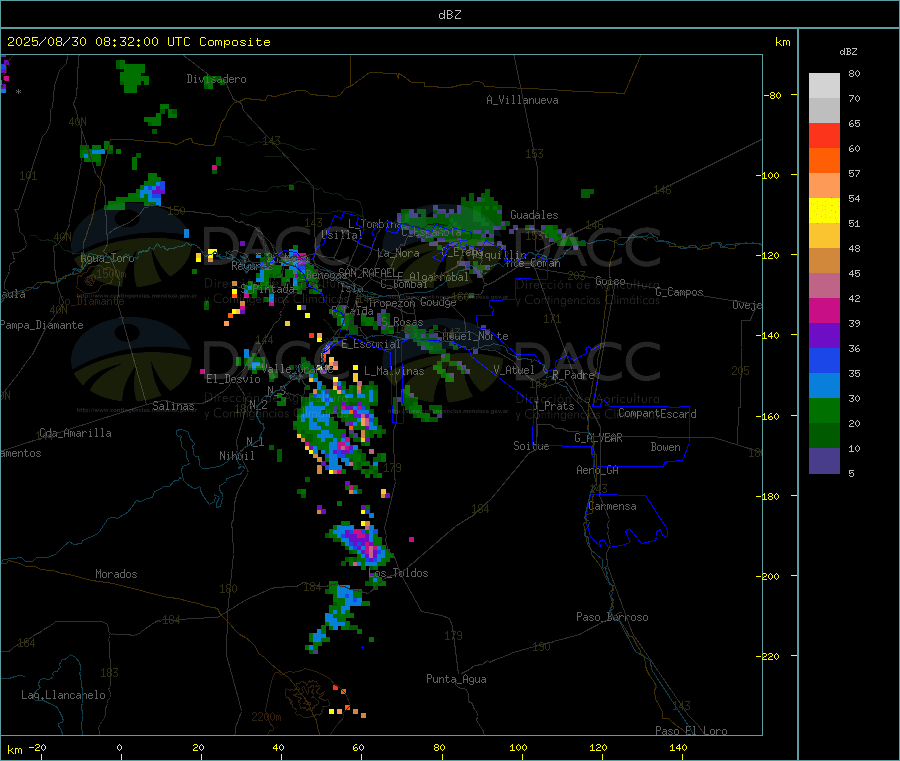Select the 54 dBZ yellow legend swatch

[x=824, y=211]
